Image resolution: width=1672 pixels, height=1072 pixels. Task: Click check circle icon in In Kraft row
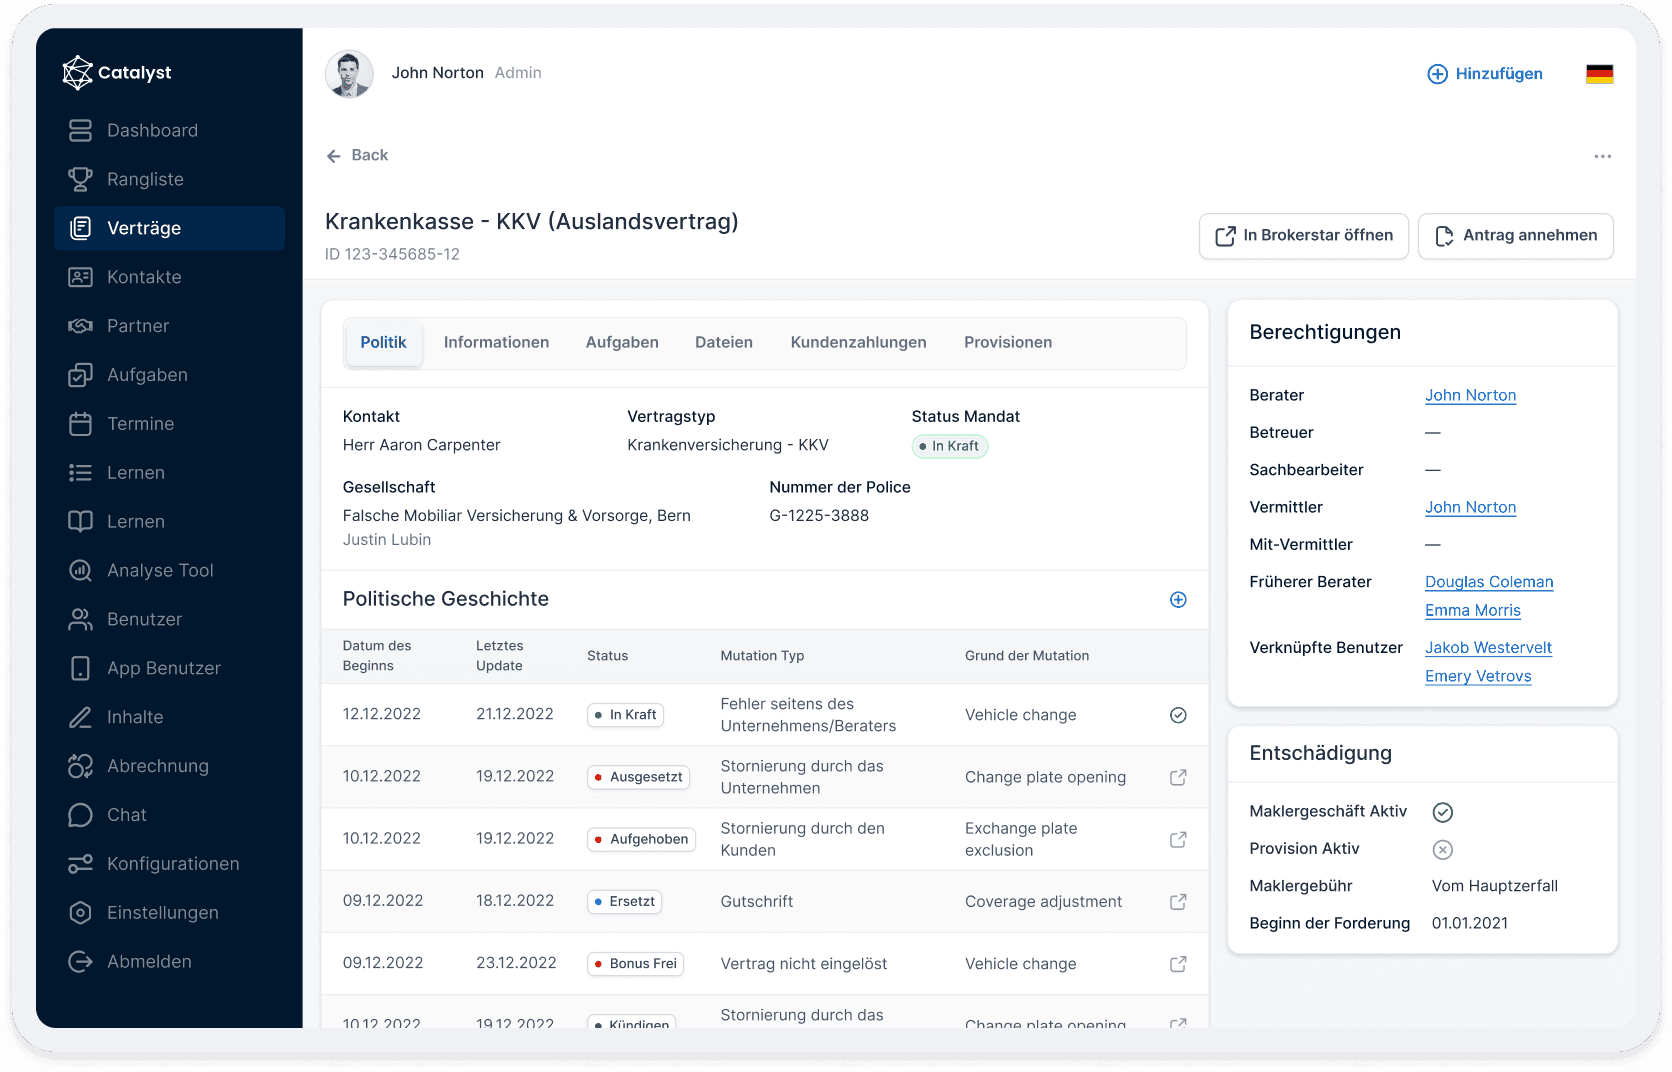coord(1178,716)
